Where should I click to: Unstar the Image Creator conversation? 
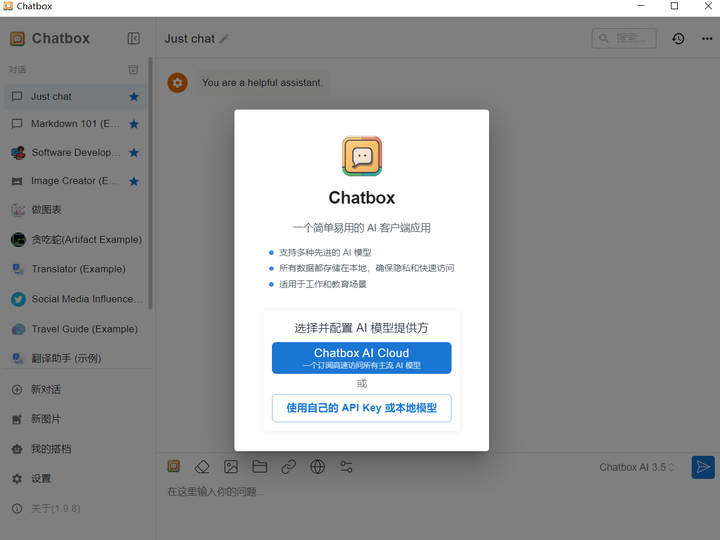point(134,181)
